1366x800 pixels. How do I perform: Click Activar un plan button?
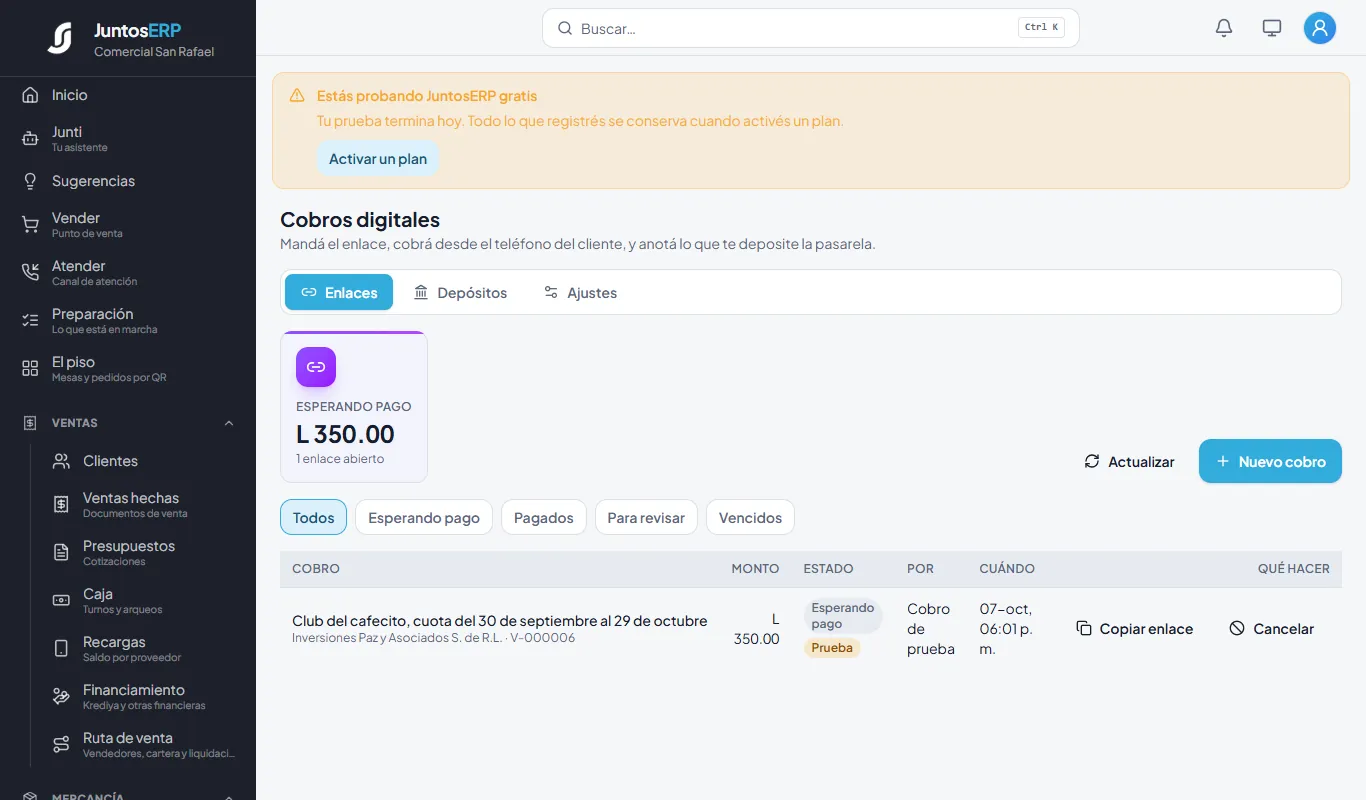point(378,158)
